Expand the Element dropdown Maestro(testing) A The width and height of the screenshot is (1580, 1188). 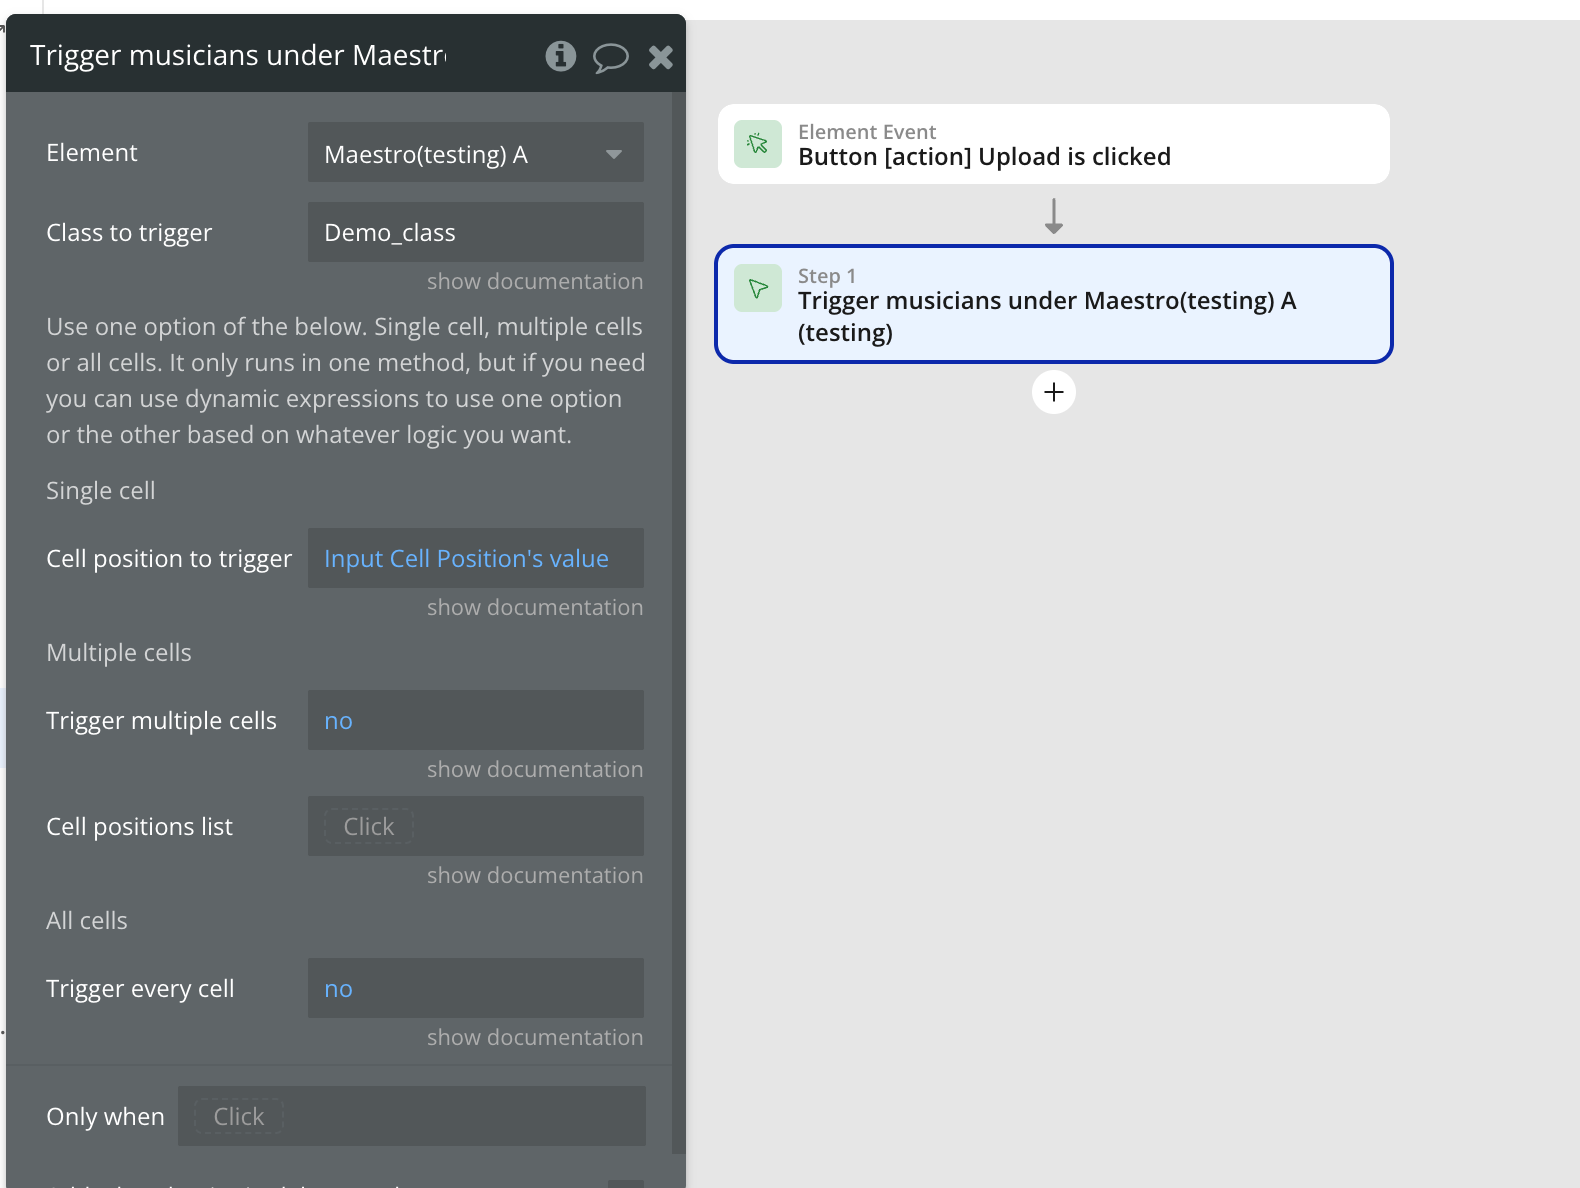[476, 152]
